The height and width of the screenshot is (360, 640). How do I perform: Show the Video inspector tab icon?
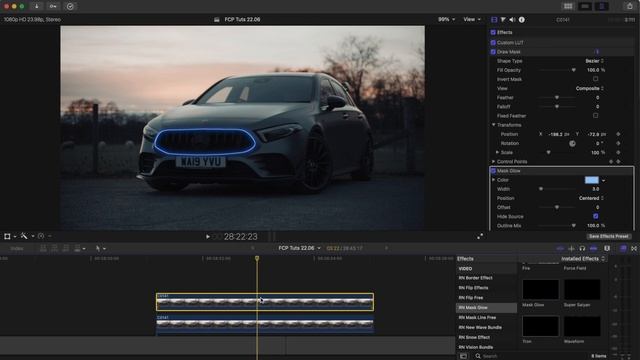(x=494, y=19)
